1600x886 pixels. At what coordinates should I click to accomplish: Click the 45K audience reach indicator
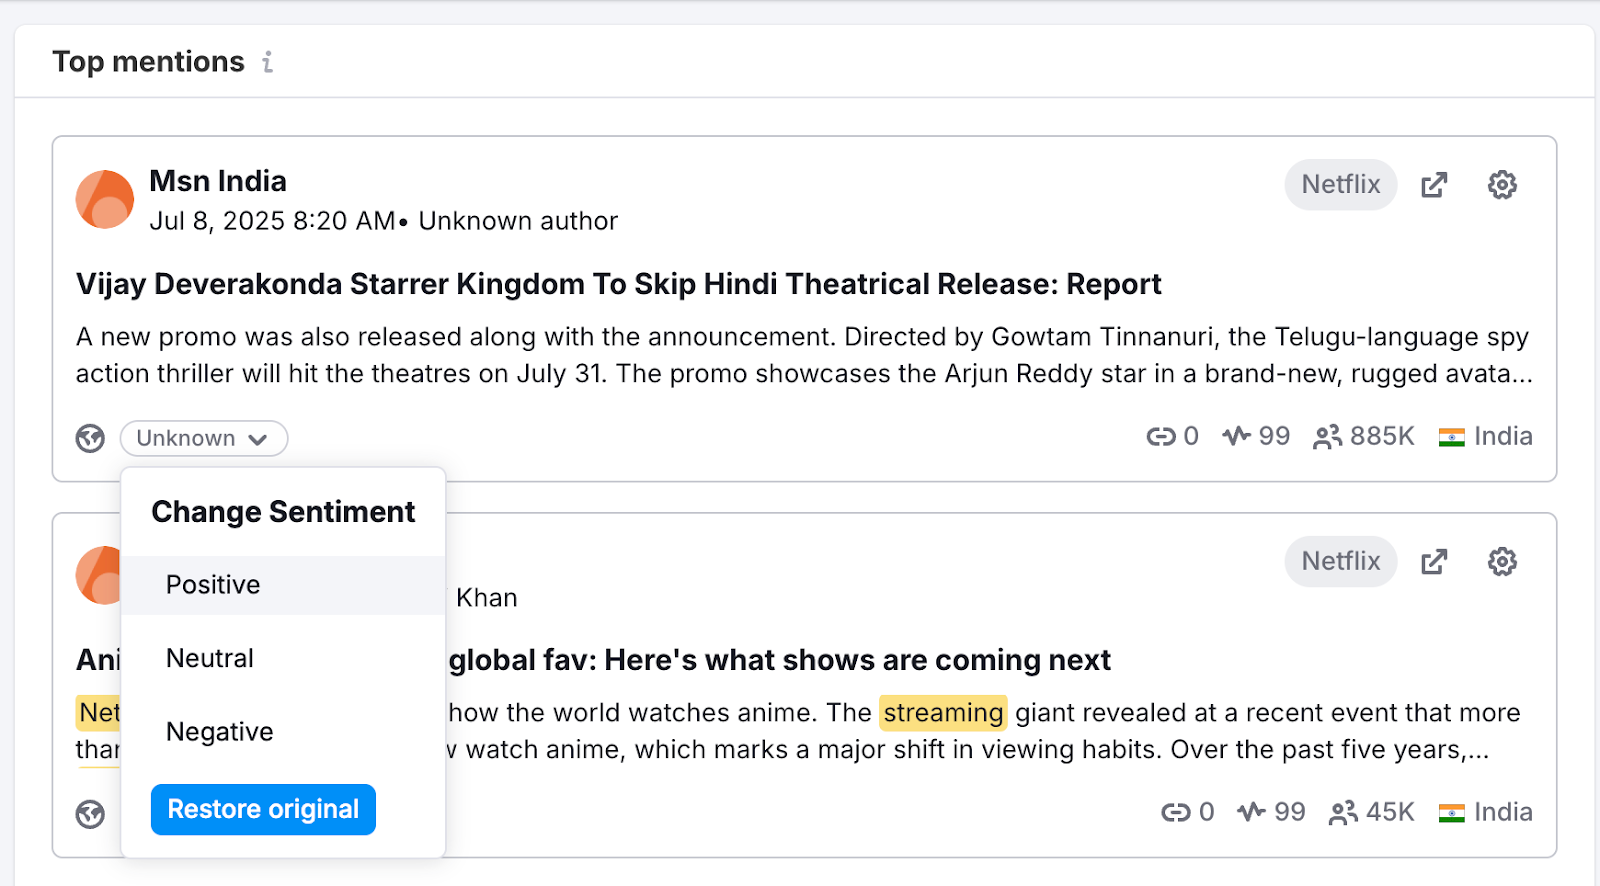[1372, 812]
